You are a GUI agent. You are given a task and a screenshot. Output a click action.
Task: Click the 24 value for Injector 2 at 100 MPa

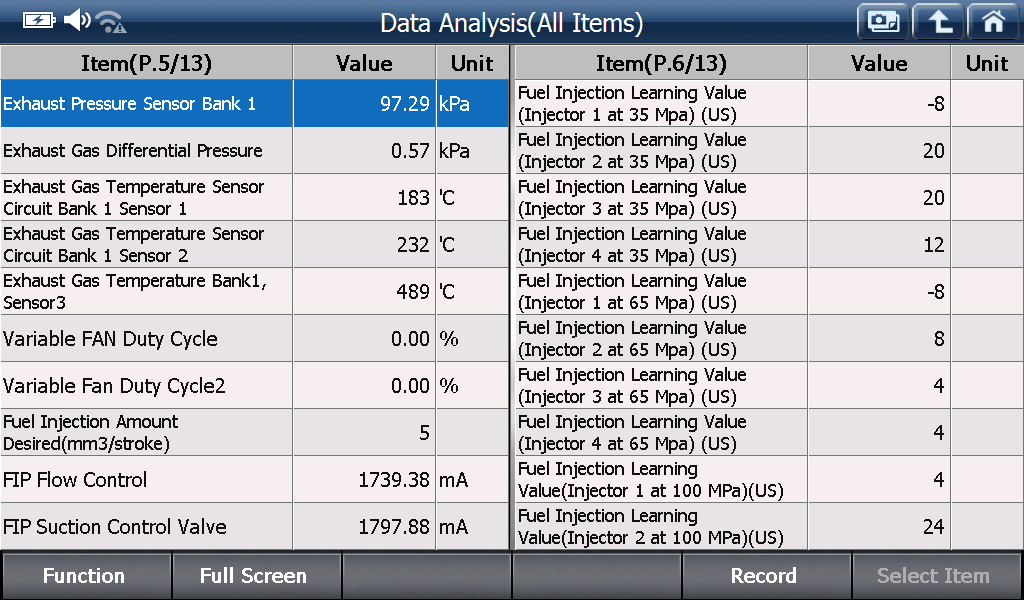pos(879,526)
